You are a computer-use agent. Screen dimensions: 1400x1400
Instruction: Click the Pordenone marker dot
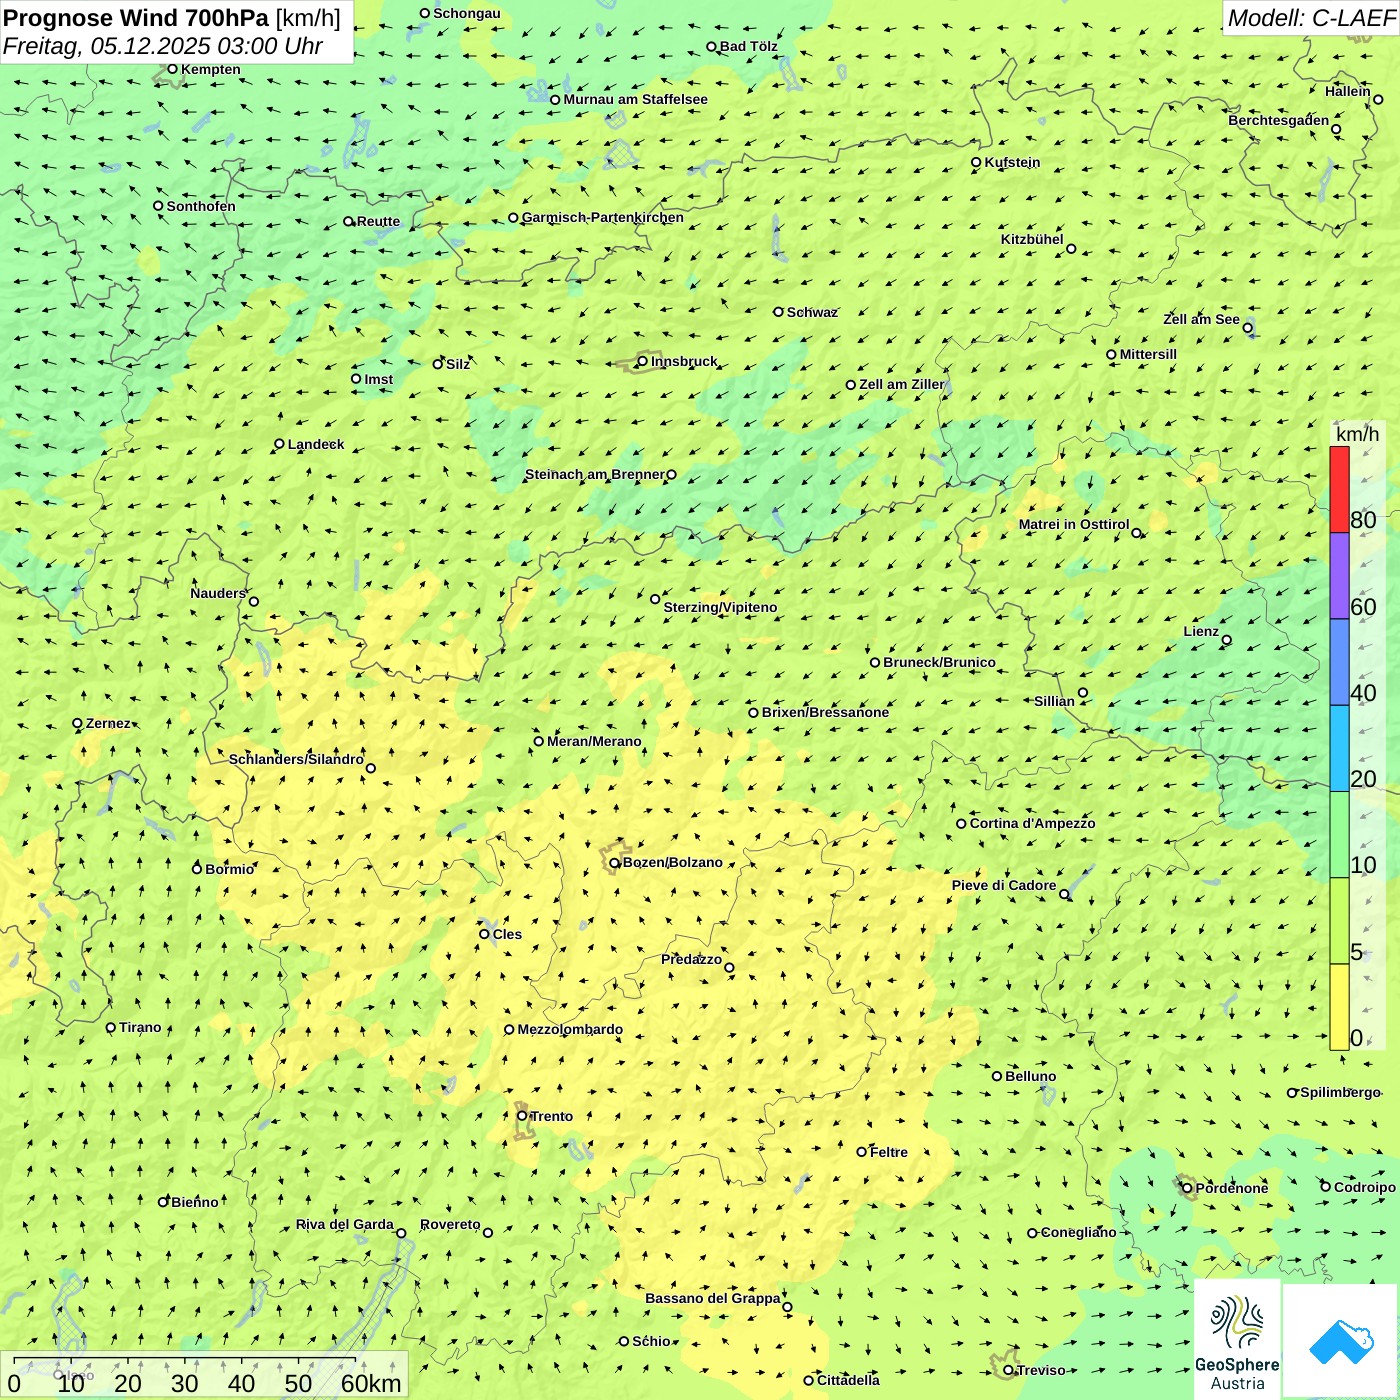(x=1188, y=1188)
